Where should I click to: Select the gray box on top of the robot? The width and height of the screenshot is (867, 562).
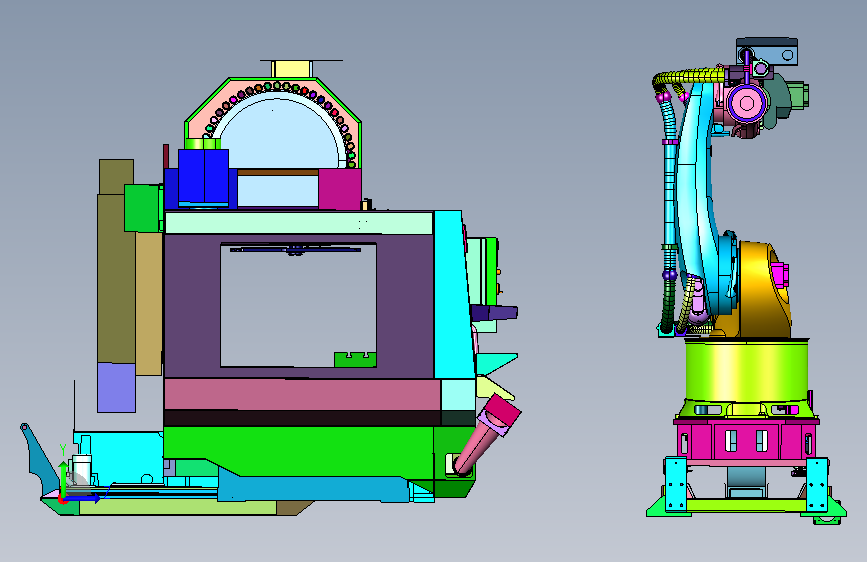click(767, 51)
